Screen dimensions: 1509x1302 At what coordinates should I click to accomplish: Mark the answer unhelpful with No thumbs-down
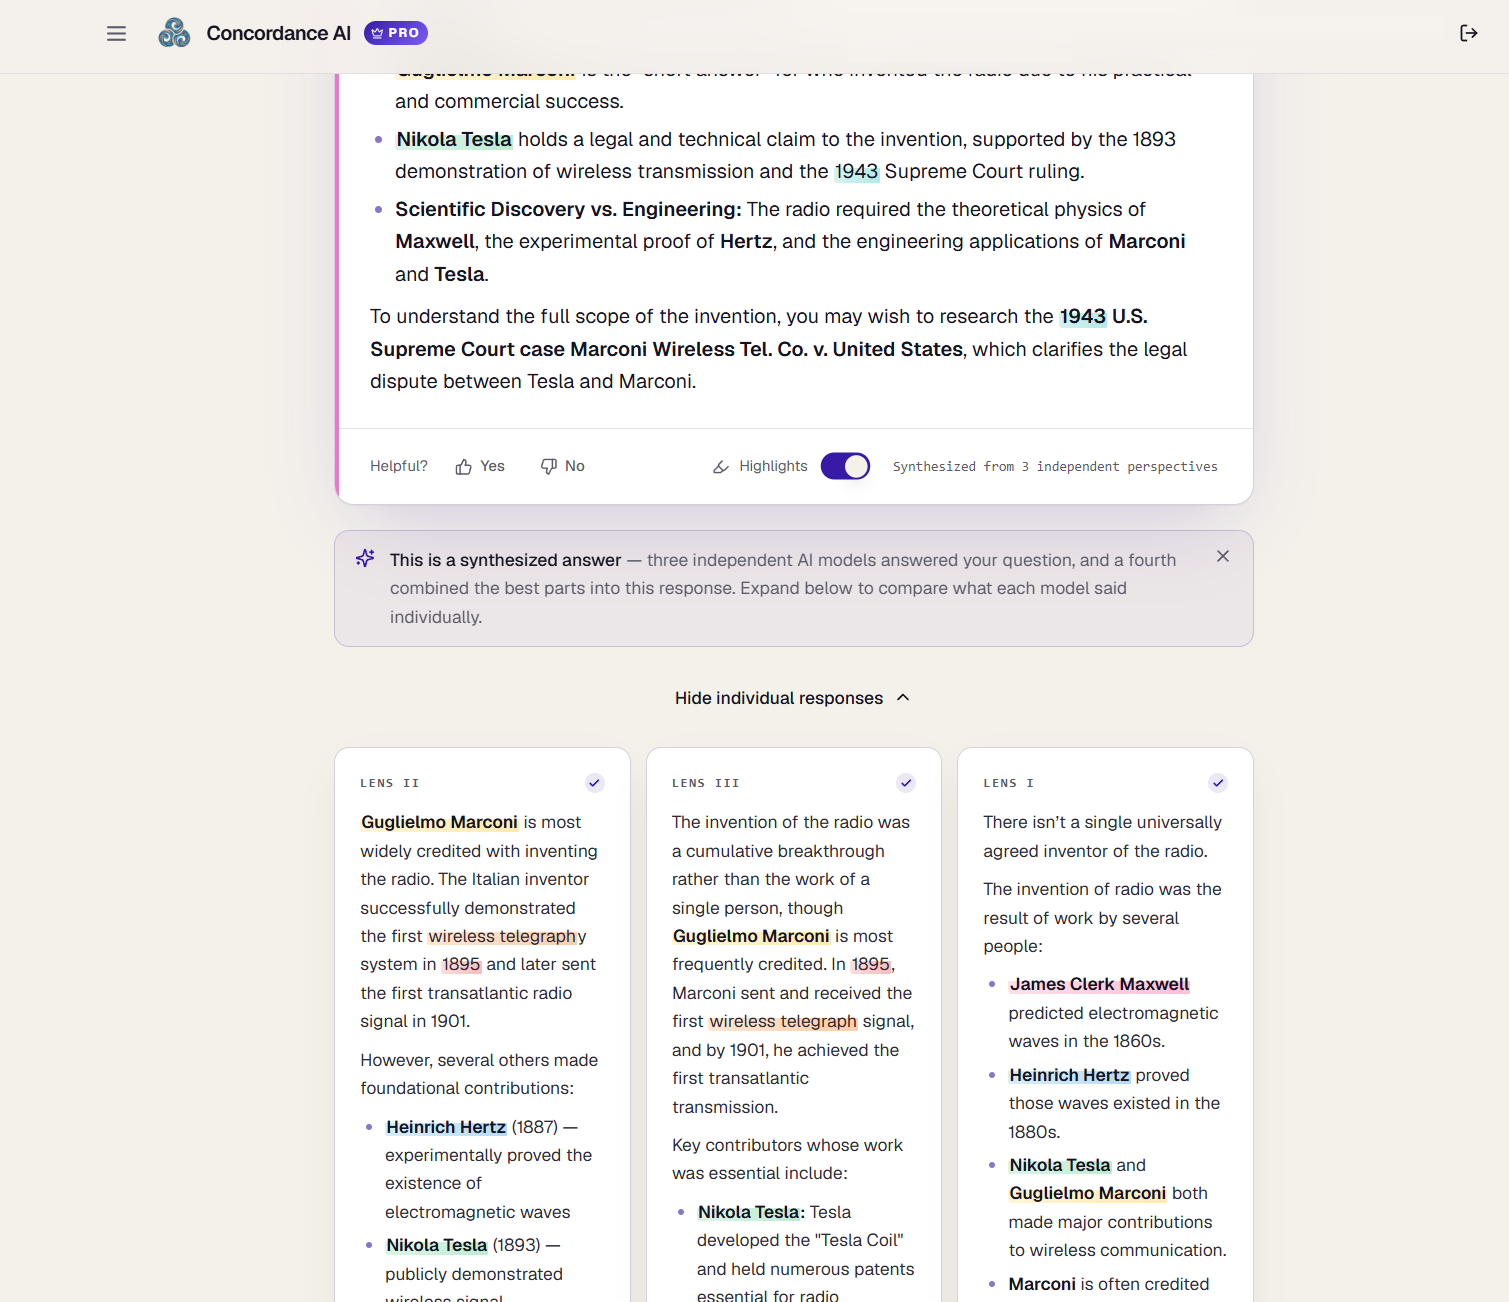point(563,466)
